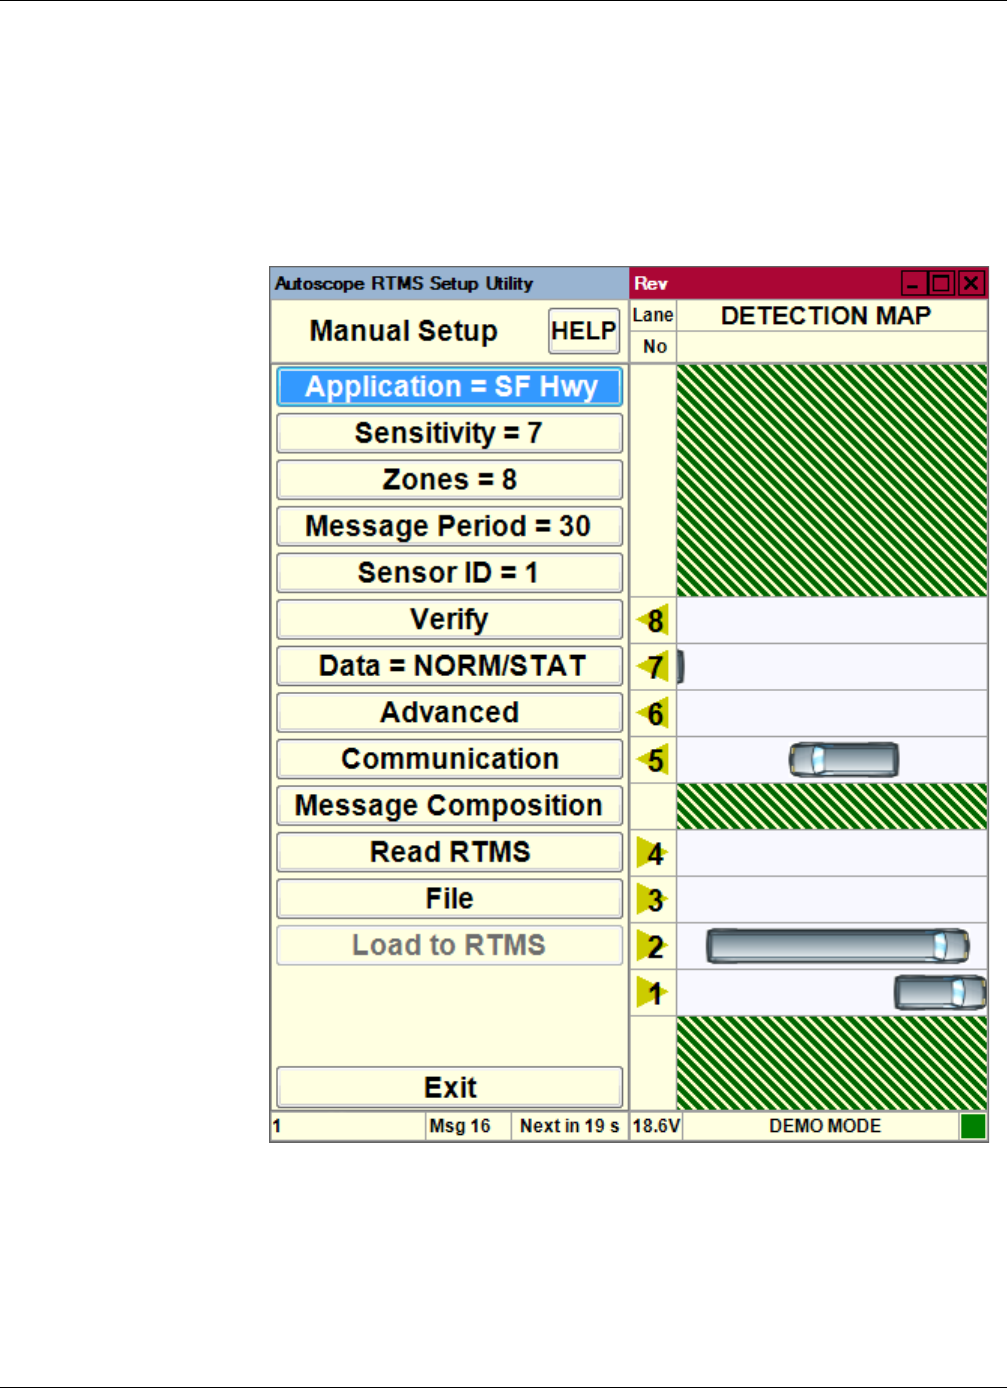Open Message Composition

(x=450, y=805)
